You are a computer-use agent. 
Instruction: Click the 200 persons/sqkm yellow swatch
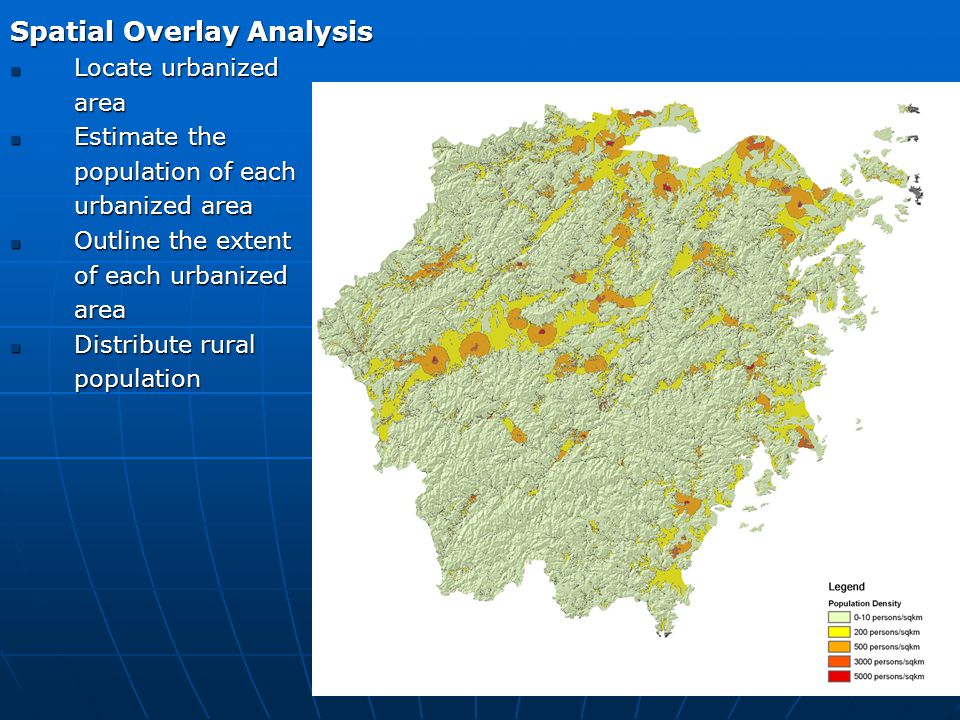tap(839, 632)
